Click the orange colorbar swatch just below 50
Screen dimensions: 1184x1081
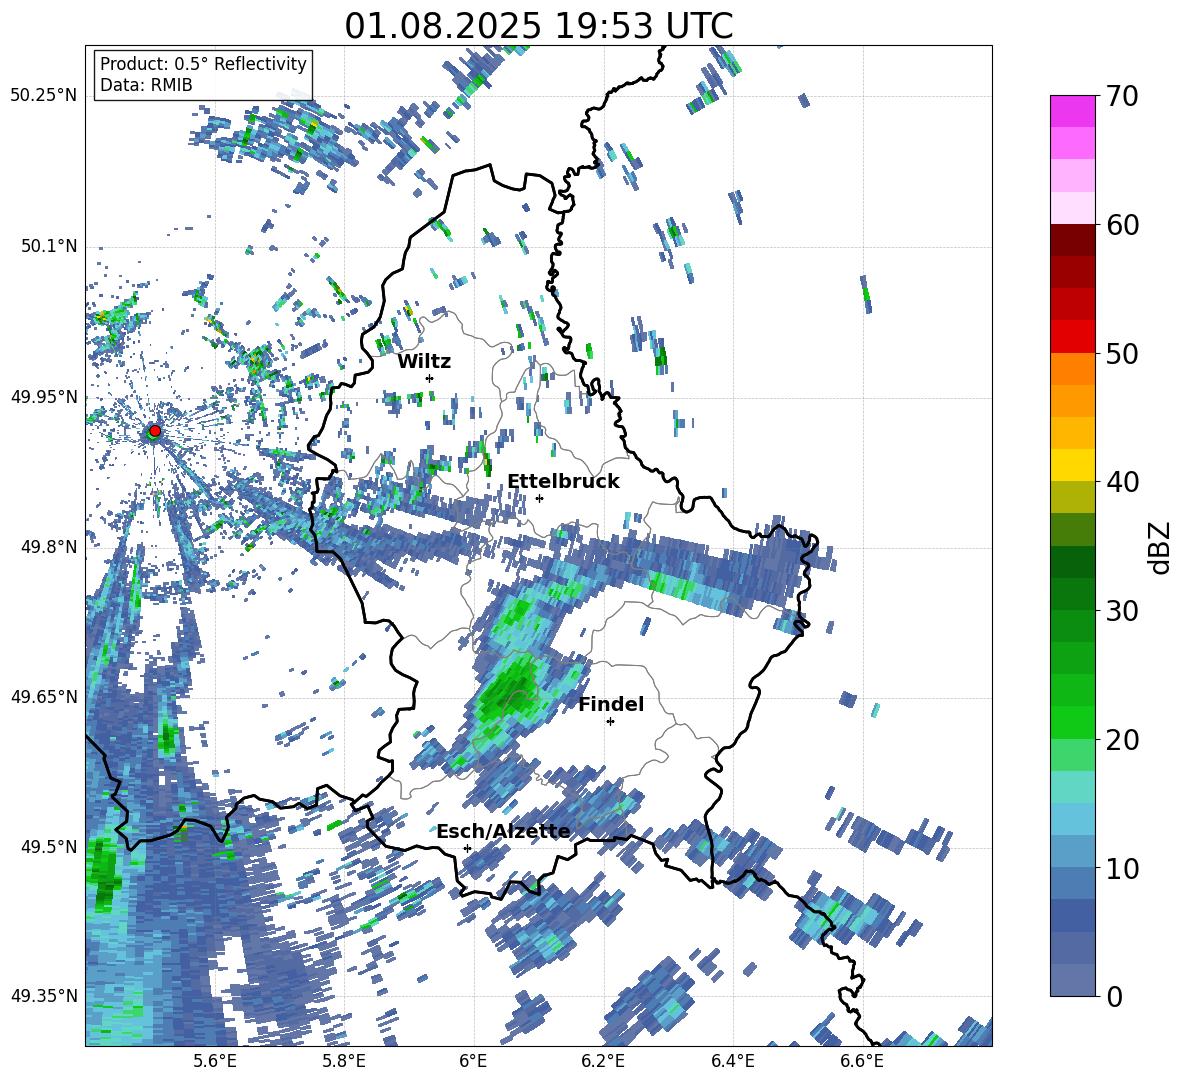1072,369
